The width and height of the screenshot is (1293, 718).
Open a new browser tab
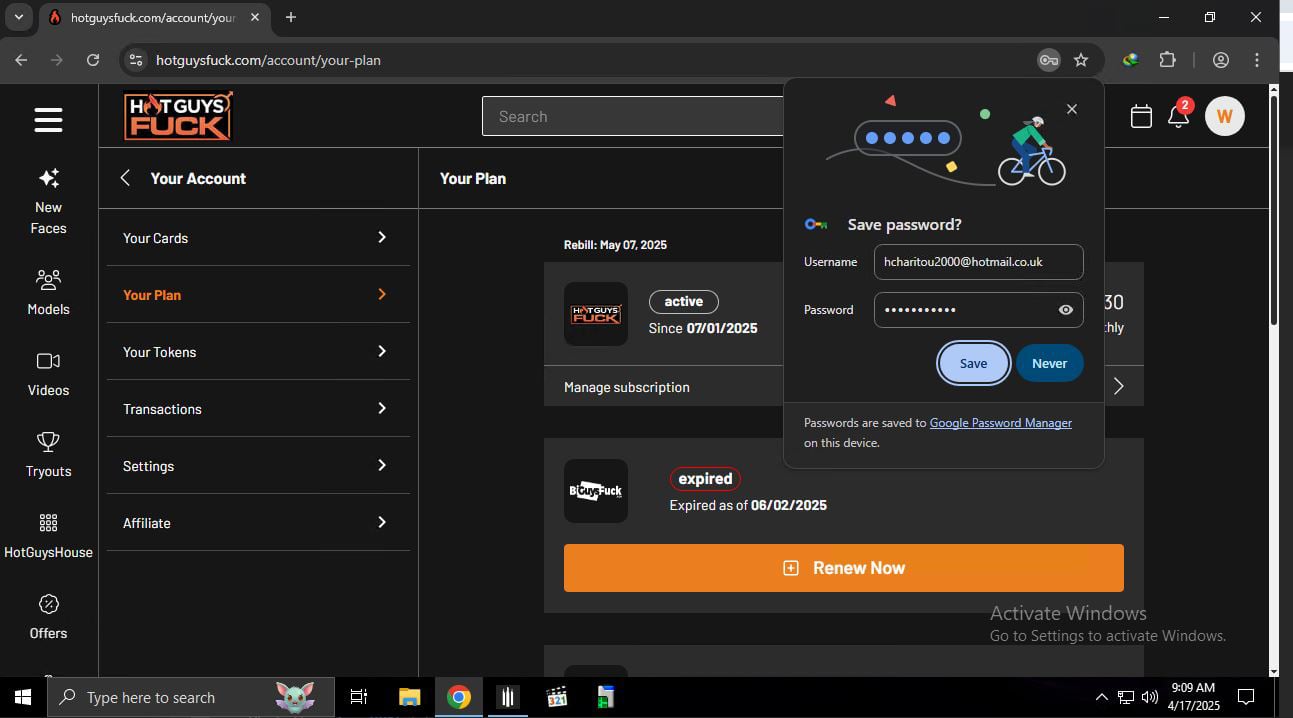[x=291, y=17]
